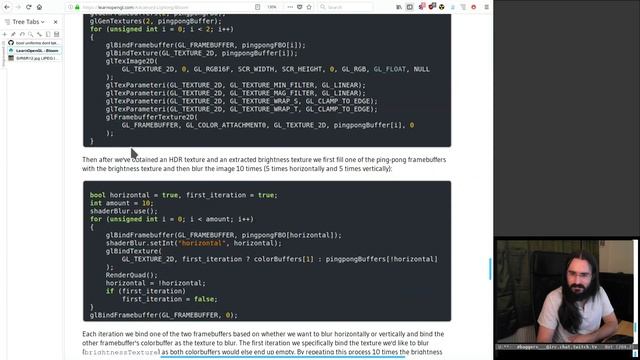Click the green padlock security icon
Viewport: 640px width, 360px height.
77,7
